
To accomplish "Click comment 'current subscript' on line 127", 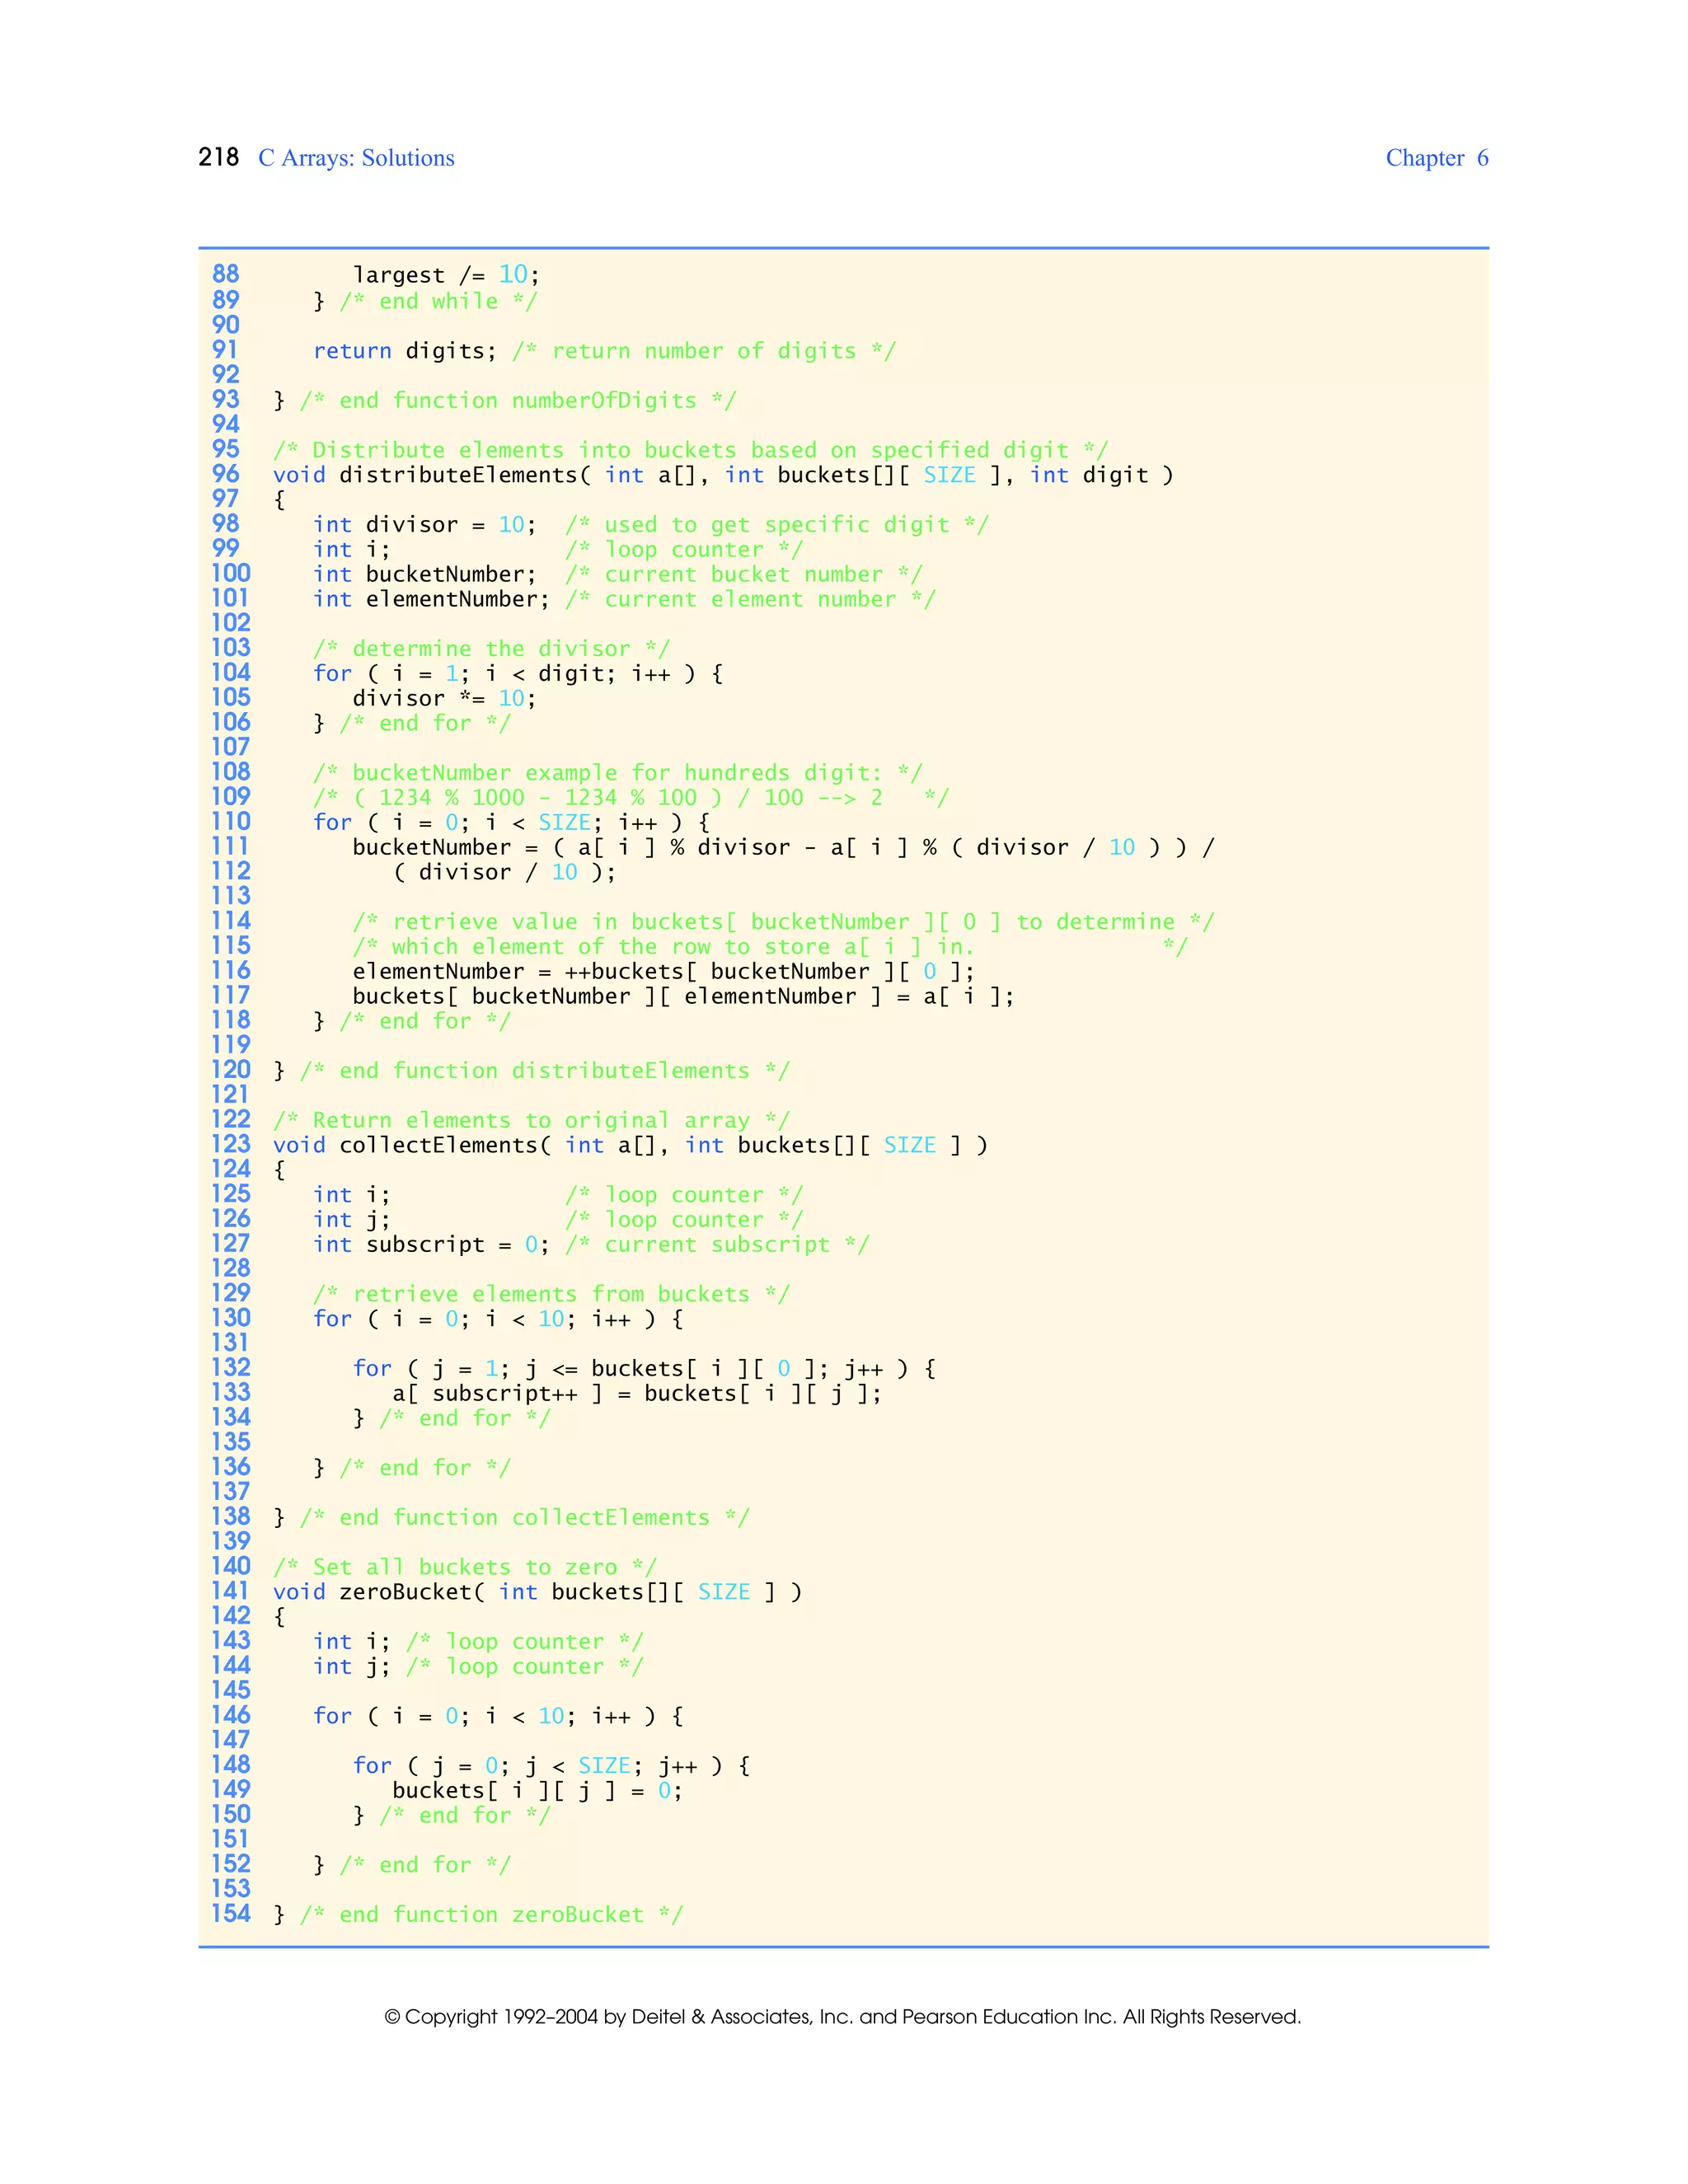I will [x=717, y=1245].
